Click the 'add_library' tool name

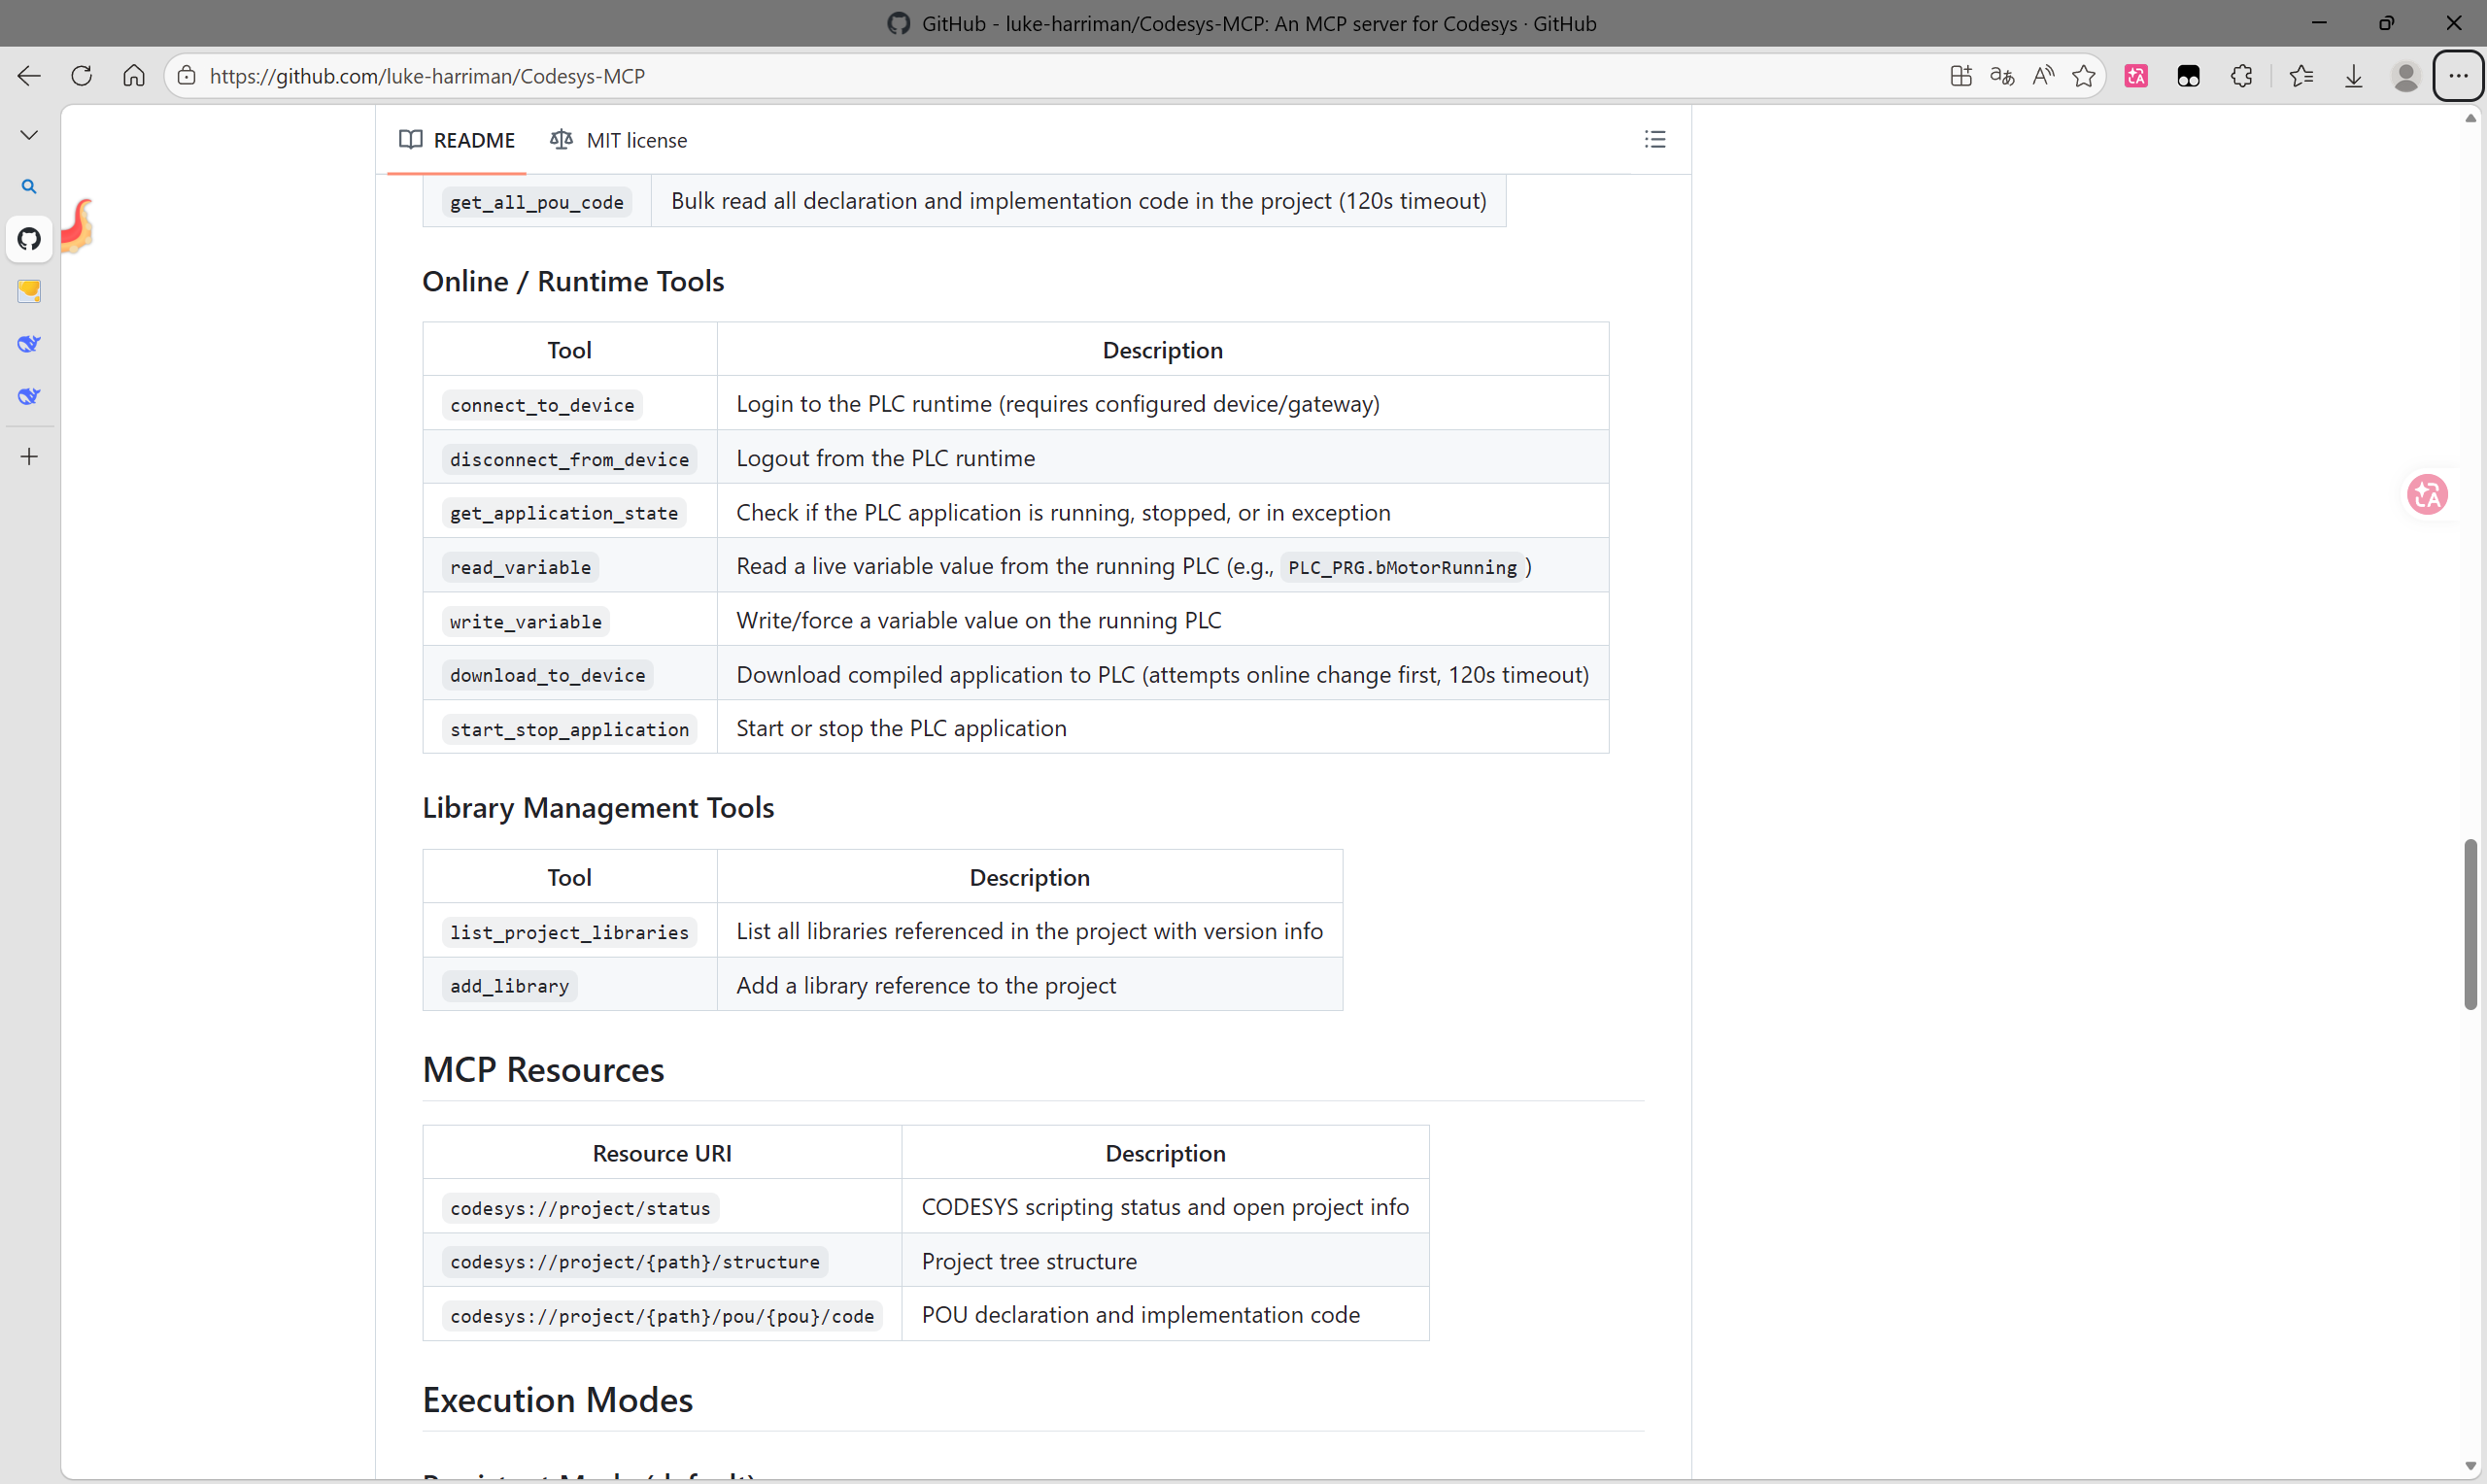pos(509,986)
